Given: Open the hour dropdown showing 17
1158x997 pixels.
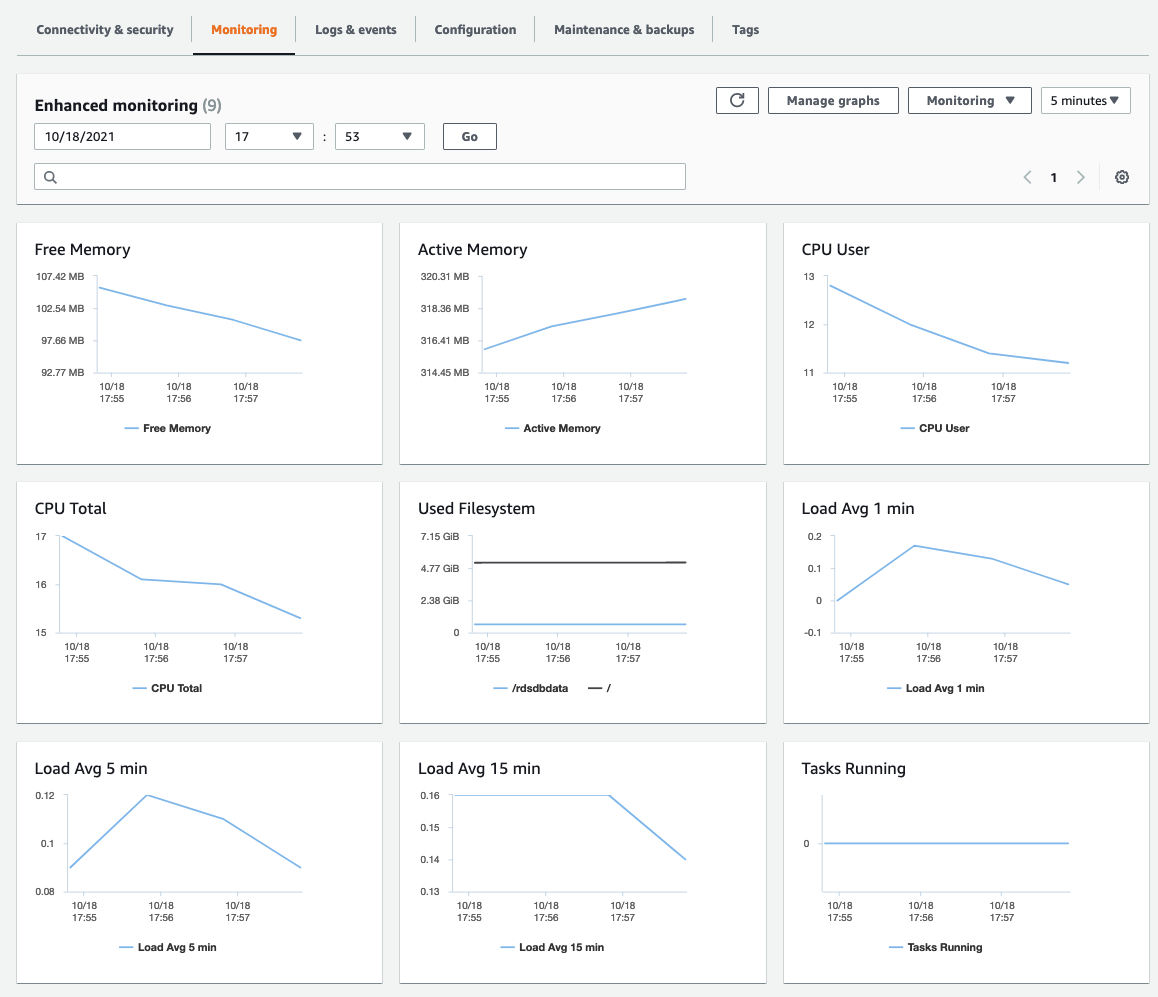Looking at the screenshot, I should (x=269, y=136).
